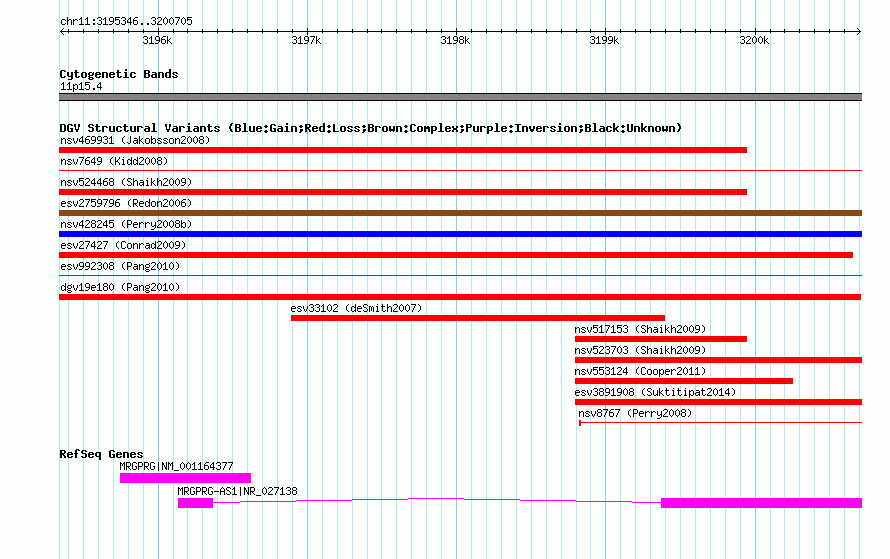The height and width of the screenshot is (559, 890).
Task: Select the red bar under nsv469931
Action: pos(403,150)
